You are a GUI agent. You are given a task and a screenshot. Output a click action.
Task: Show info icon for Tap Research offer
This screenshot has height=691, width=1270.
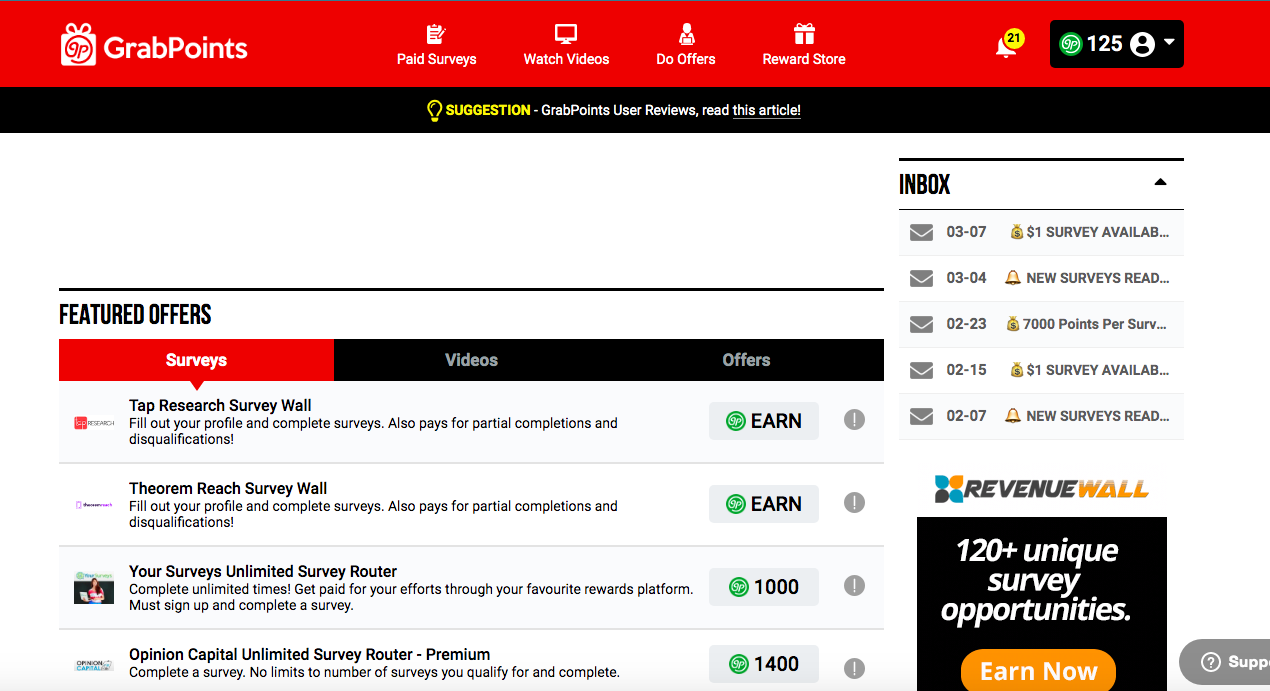[854, 420]
